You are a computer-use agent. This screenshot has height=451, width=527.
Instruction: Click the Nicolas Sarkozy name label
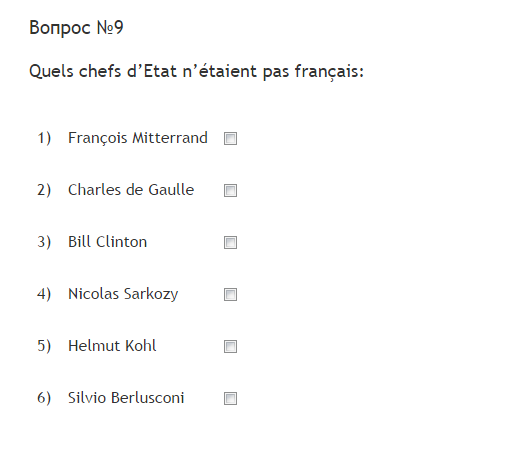click(x=123, y=294)
